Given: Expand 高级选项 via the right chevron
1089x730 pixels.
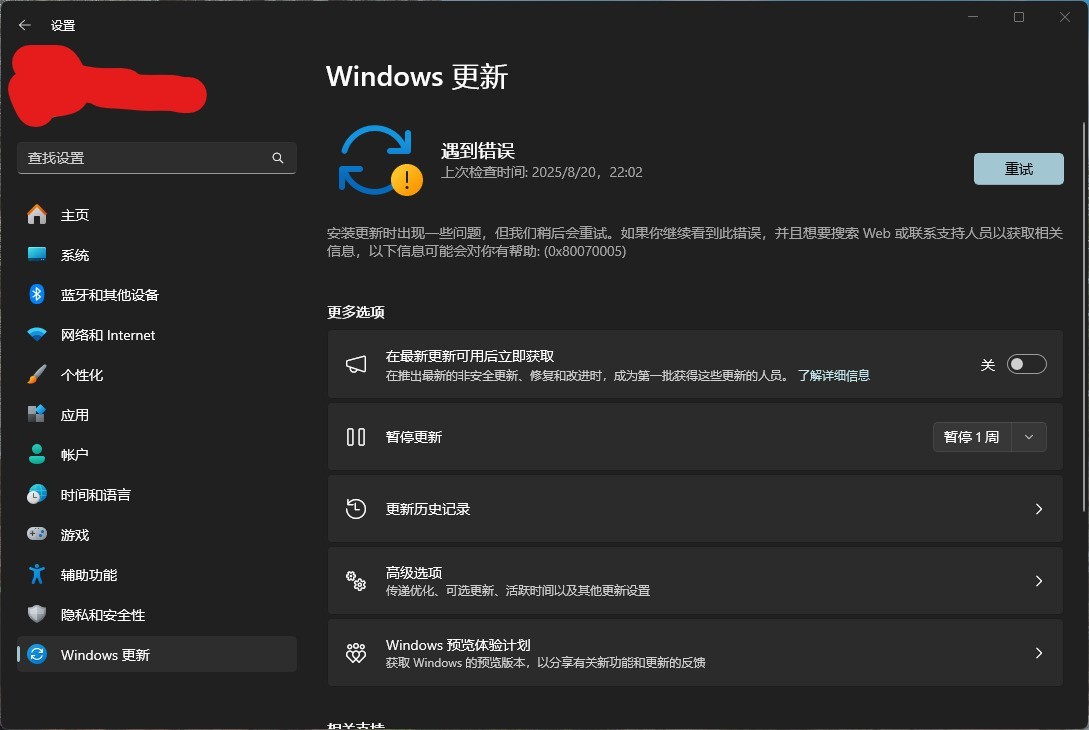Looking at the screenshot, I should (1038, 581).
